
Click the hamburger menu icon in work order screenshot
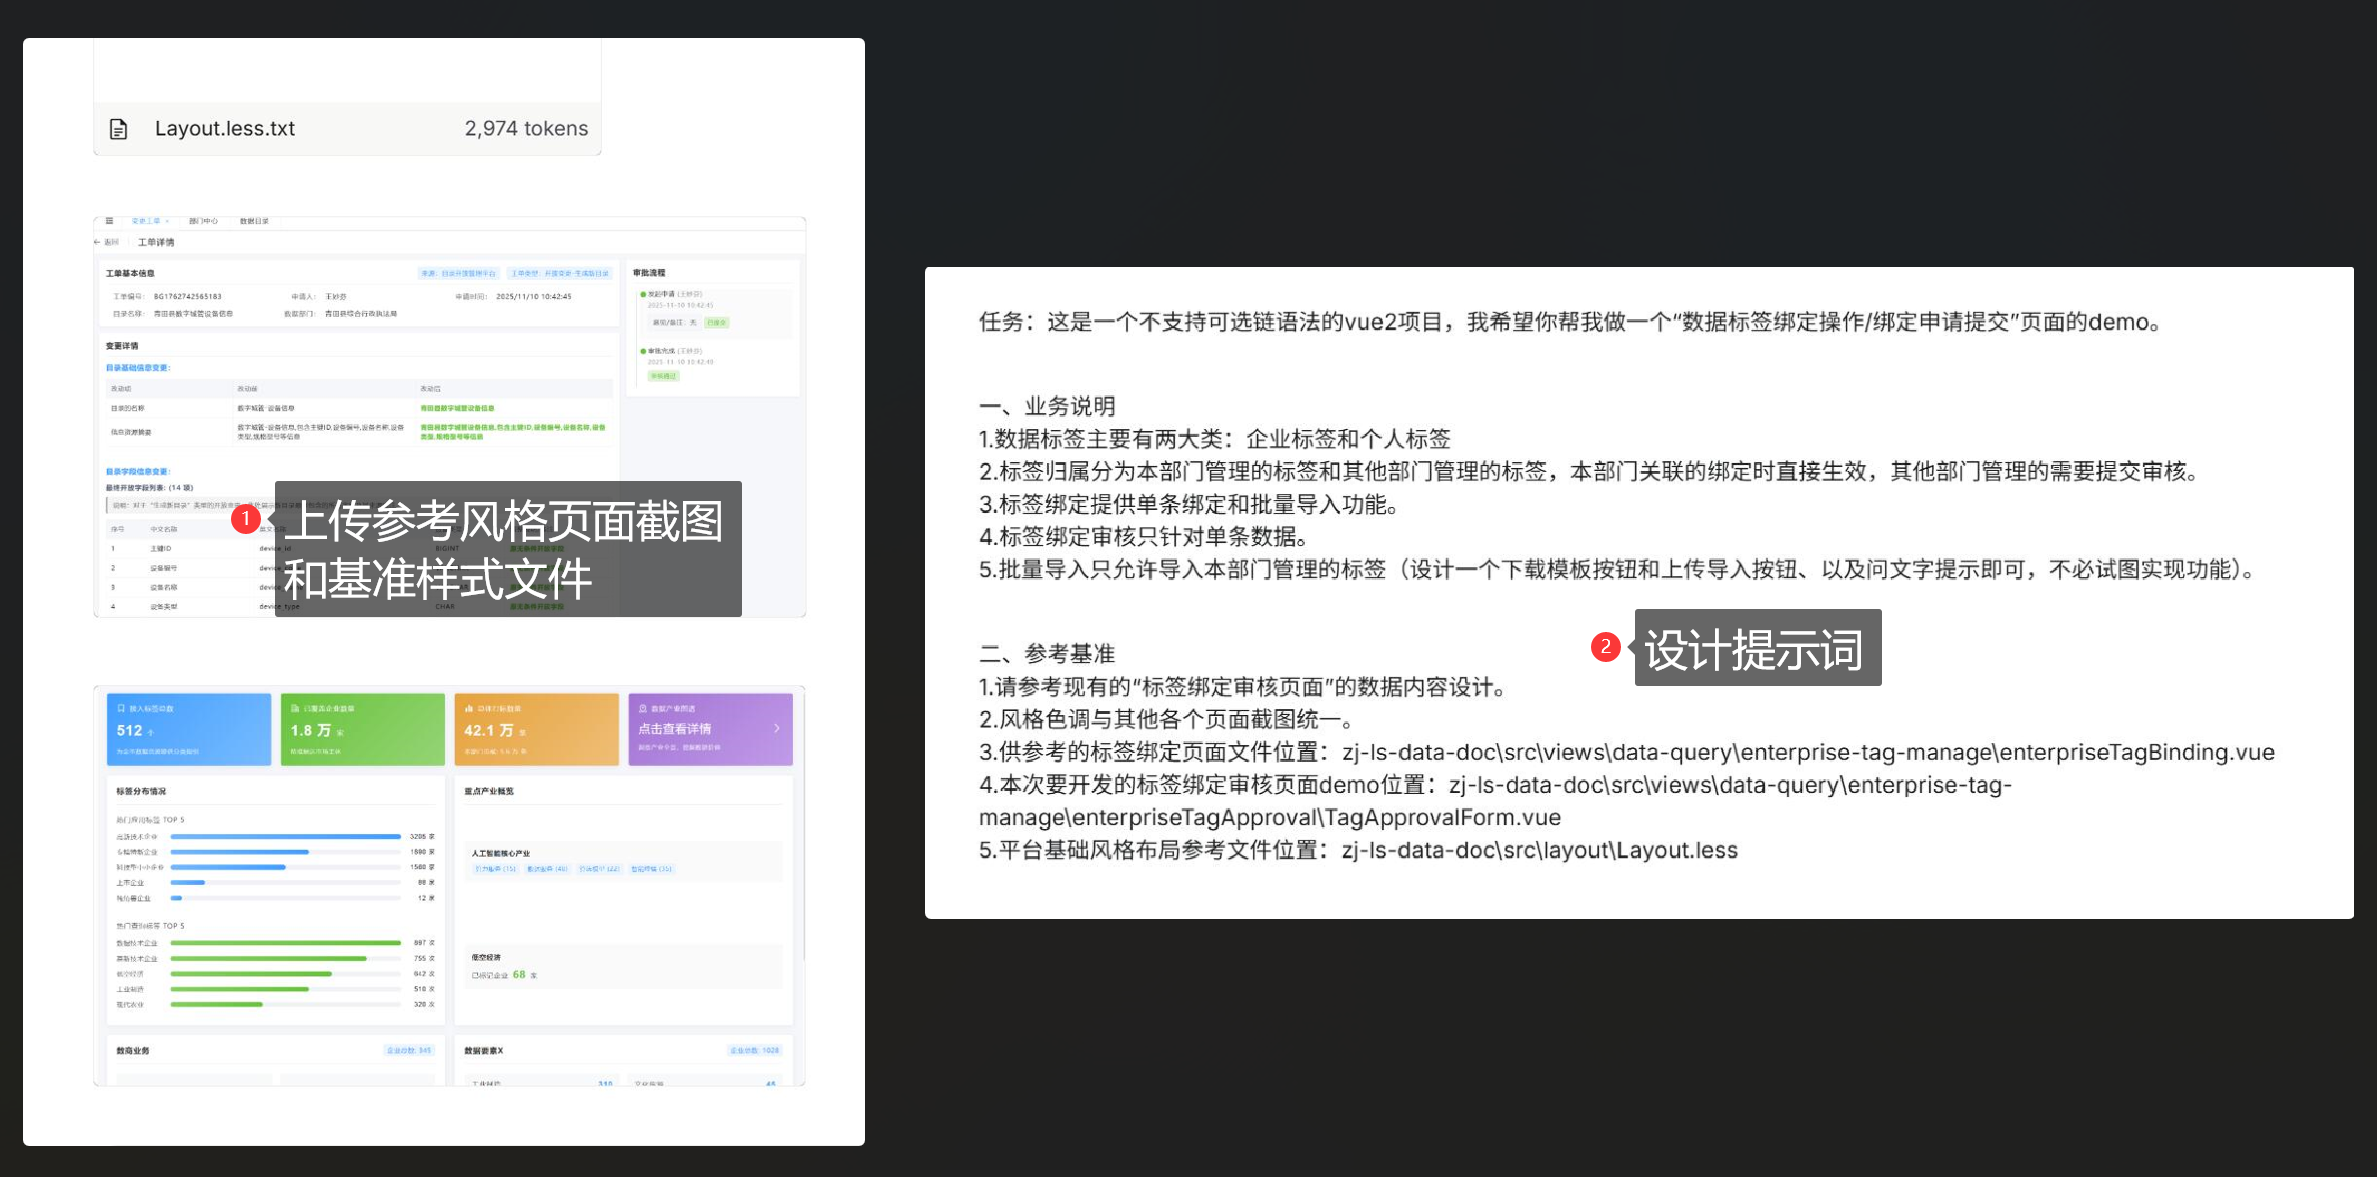click(x=109, y=221)
